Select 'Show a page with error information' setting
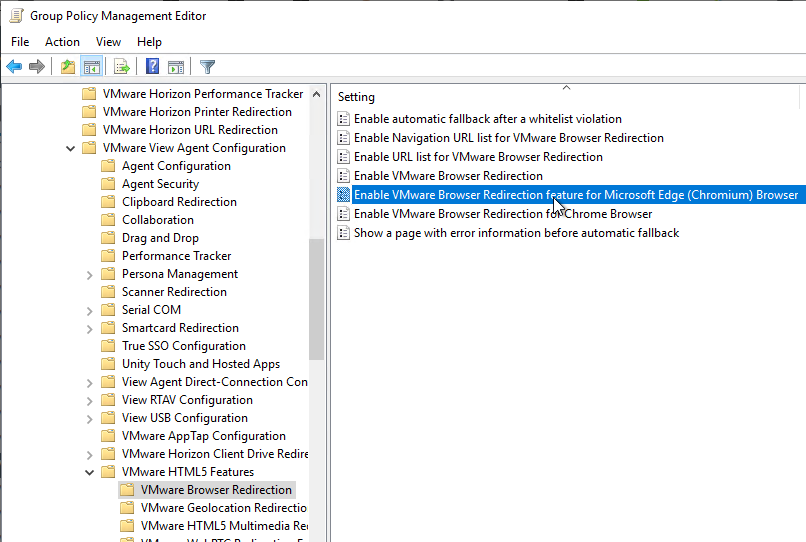The image size is (806, 542). 517,233
